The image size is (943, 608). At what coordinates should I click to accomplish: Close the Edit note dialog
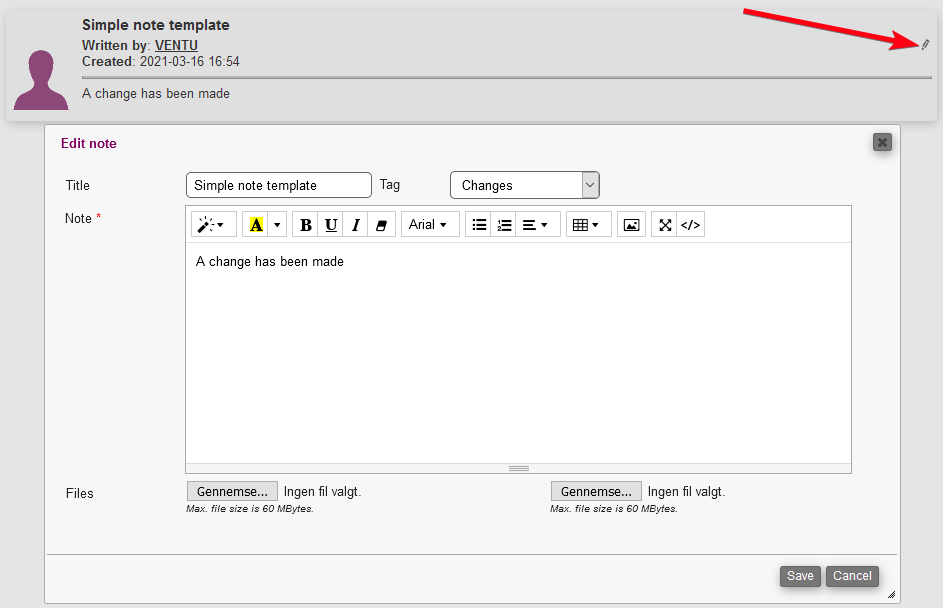pyautogui.click(x=882, y=142)
